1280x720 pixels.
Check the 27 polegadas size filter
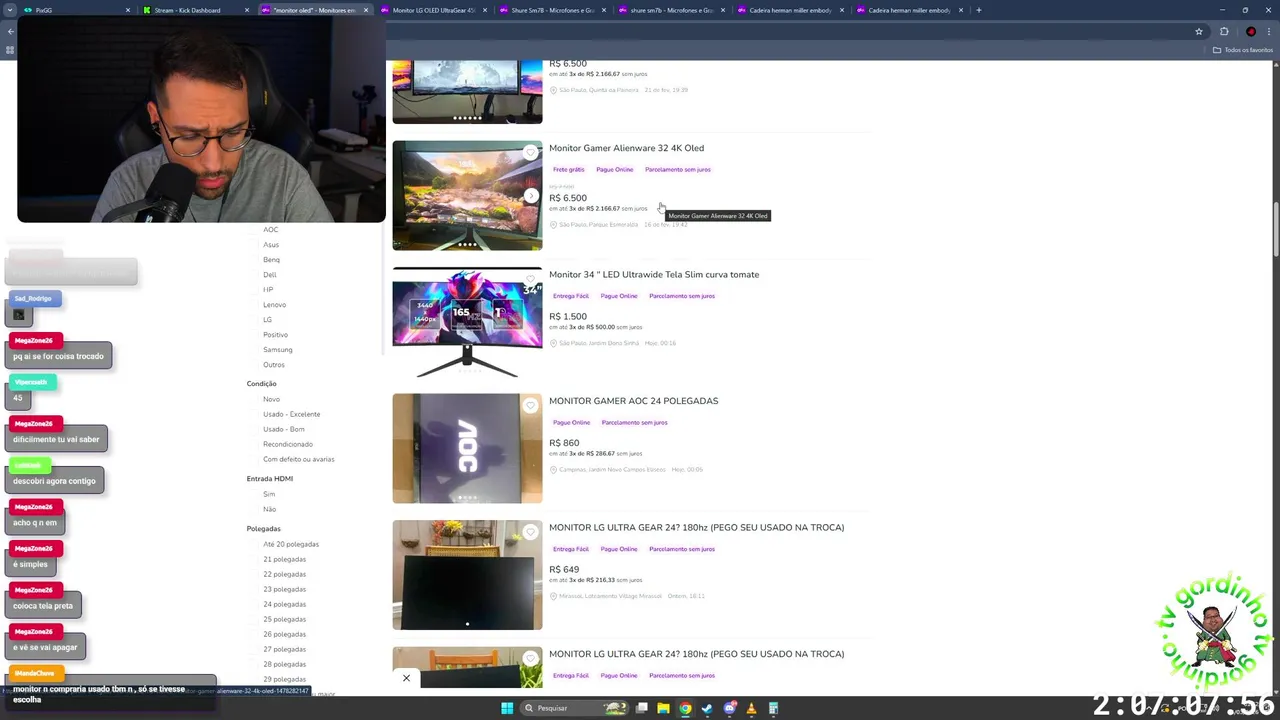pos(284,649)
